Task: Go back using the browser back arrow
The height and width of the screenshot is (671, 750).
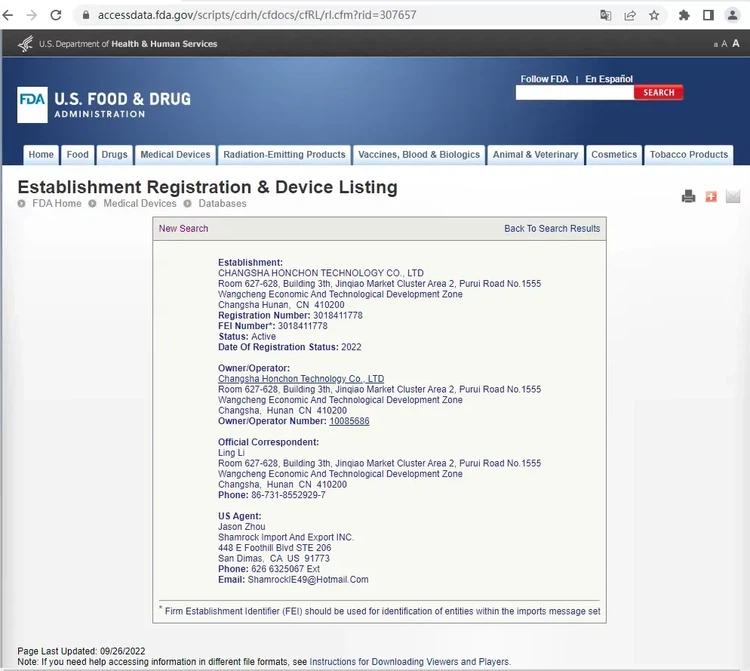Action: click(x=8, y=15)
